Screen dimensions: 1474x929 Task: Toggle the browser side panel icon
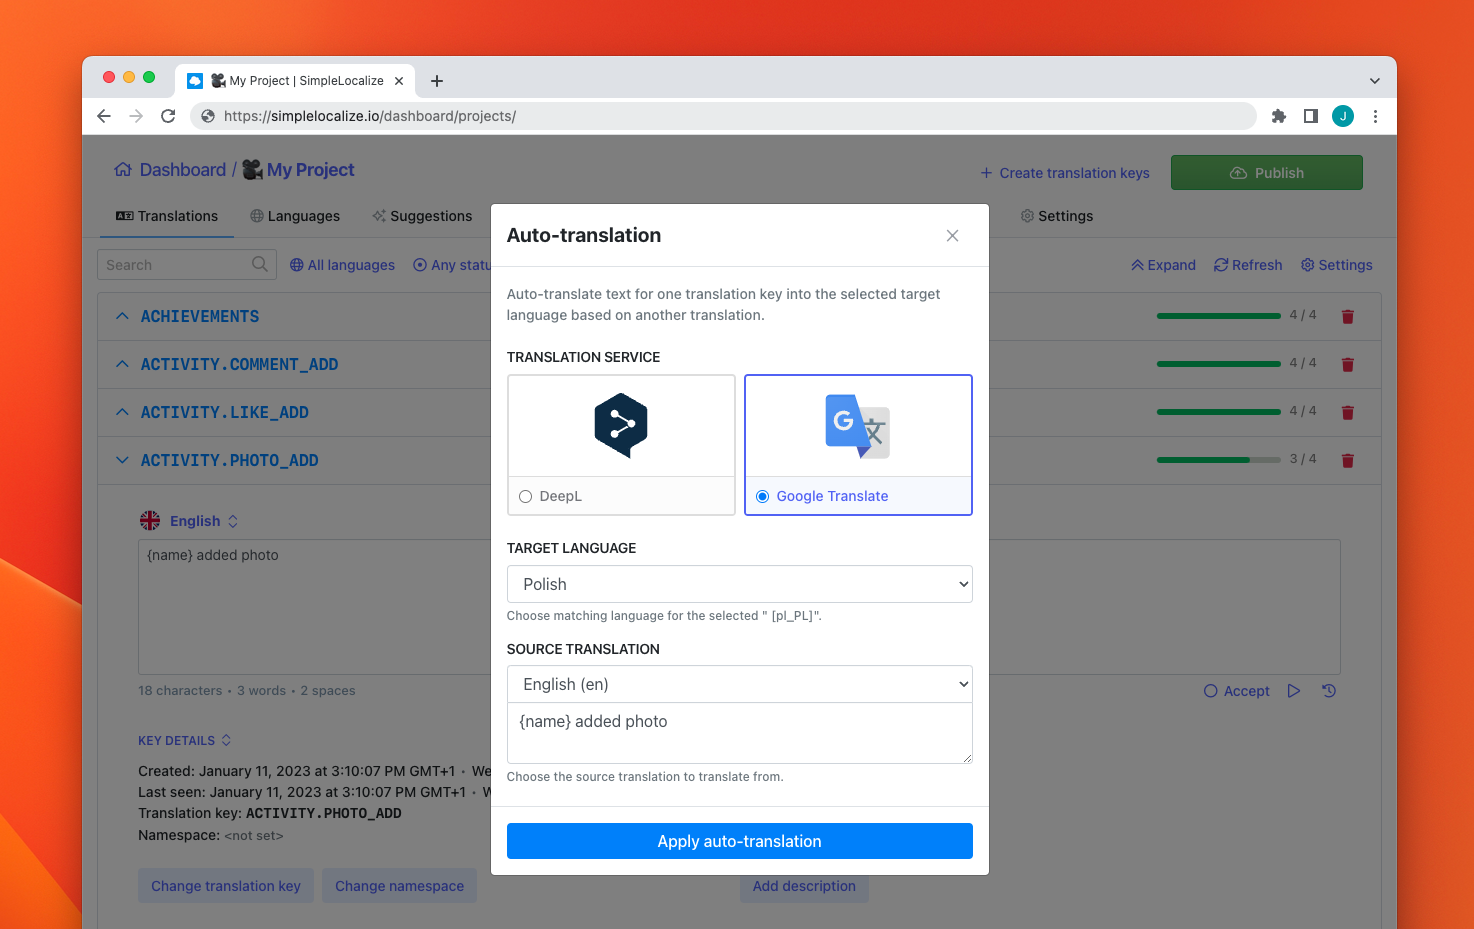point(1311,116)
